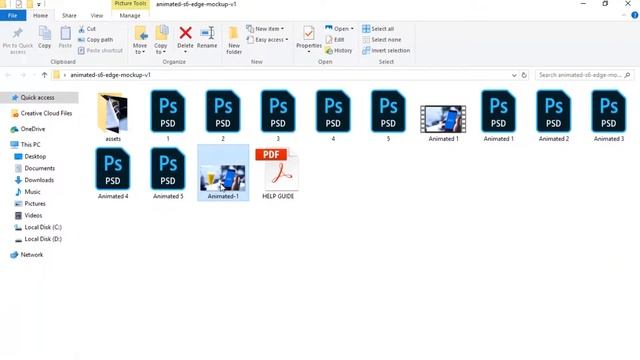Viewport: 640px width, 360px height.
Task: Switch to the Home ribbon tab
Action: point(40,16)
